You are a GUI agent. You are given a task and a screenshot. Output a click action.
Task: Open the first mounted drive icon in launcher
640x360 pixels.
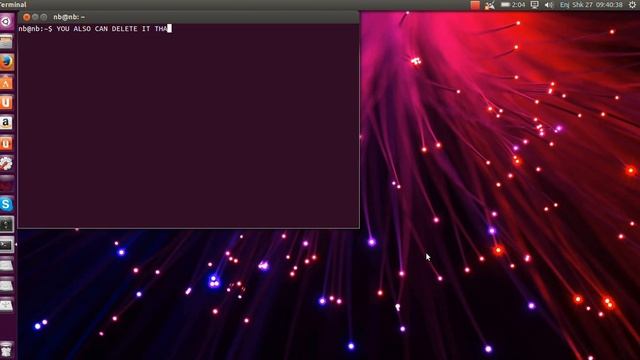[x=6, y=265]
